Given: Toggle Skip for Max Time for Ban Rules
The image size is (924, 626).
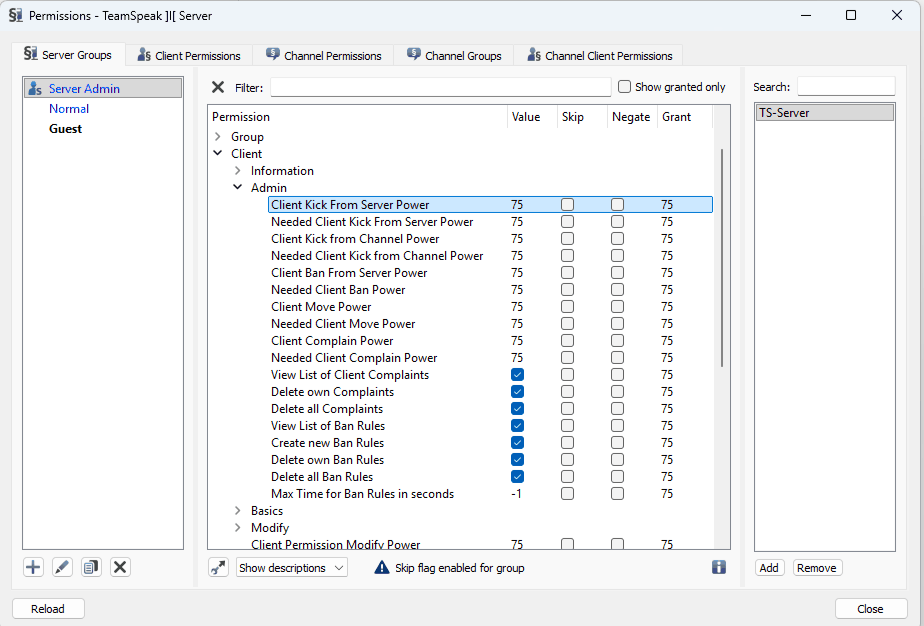Looking at the screenshot, I should point(567,493).
